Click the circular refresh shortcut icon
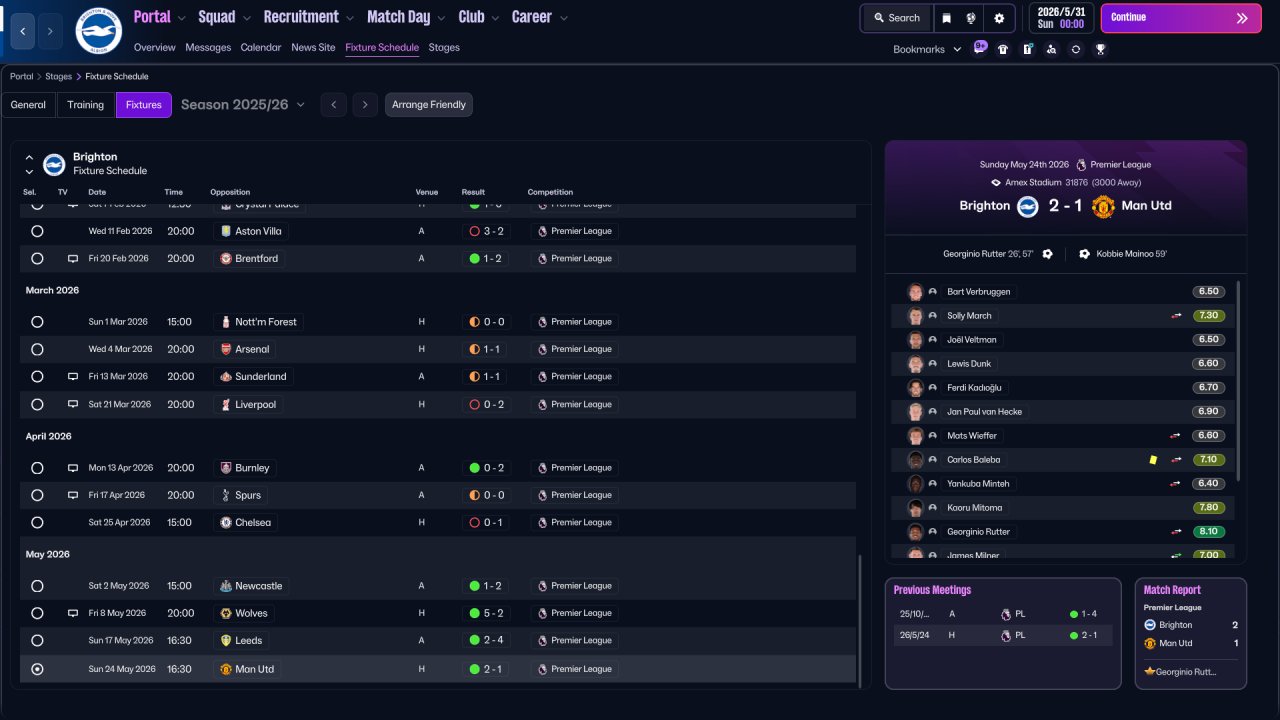This screenshot has height=720, width=1280. coord(1076,49)
